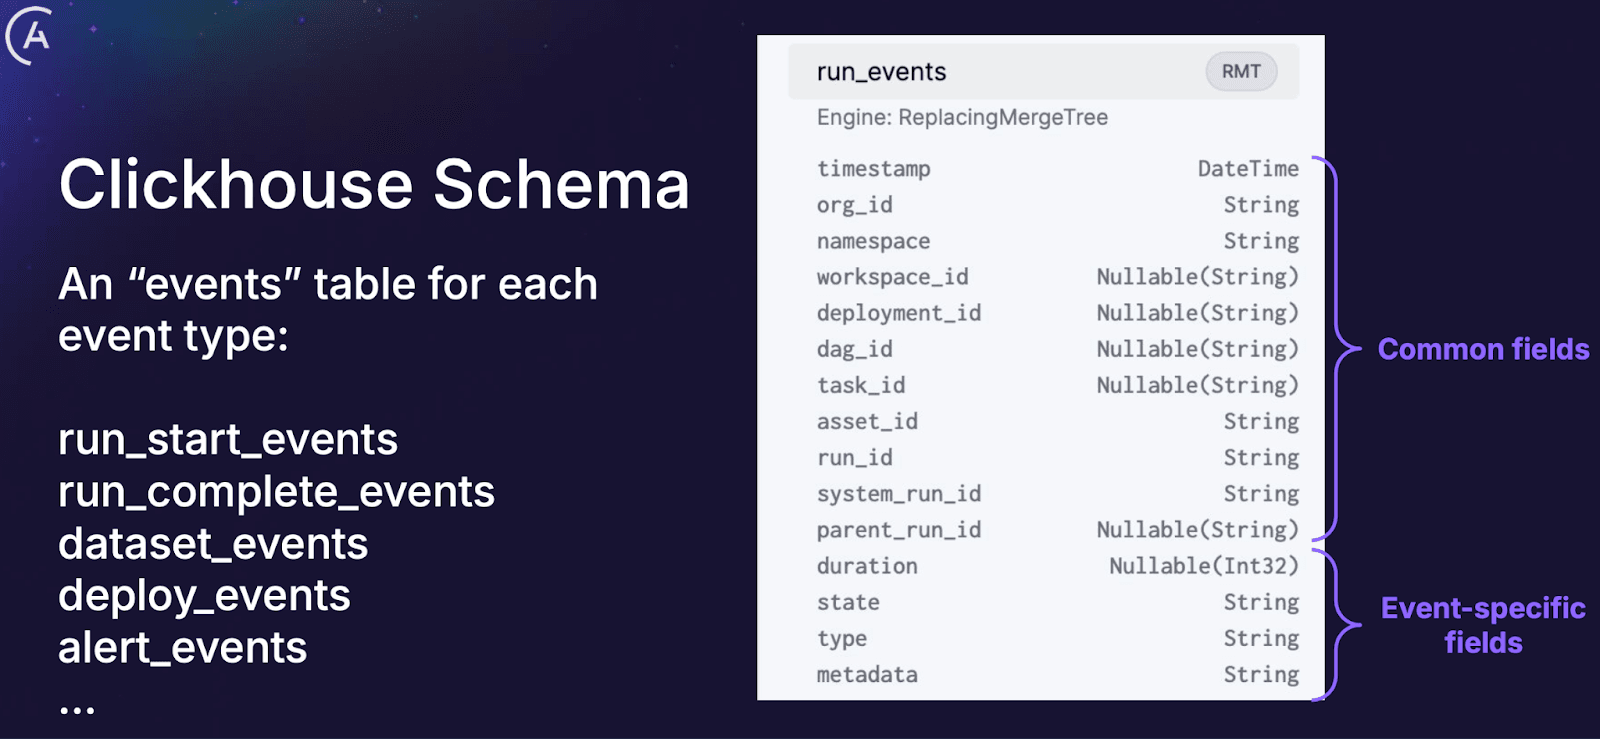Image resolution: width=1600 pixels, height=739 pixels.
Task: Select the timestamp field row
Action: coord(1056,169)
